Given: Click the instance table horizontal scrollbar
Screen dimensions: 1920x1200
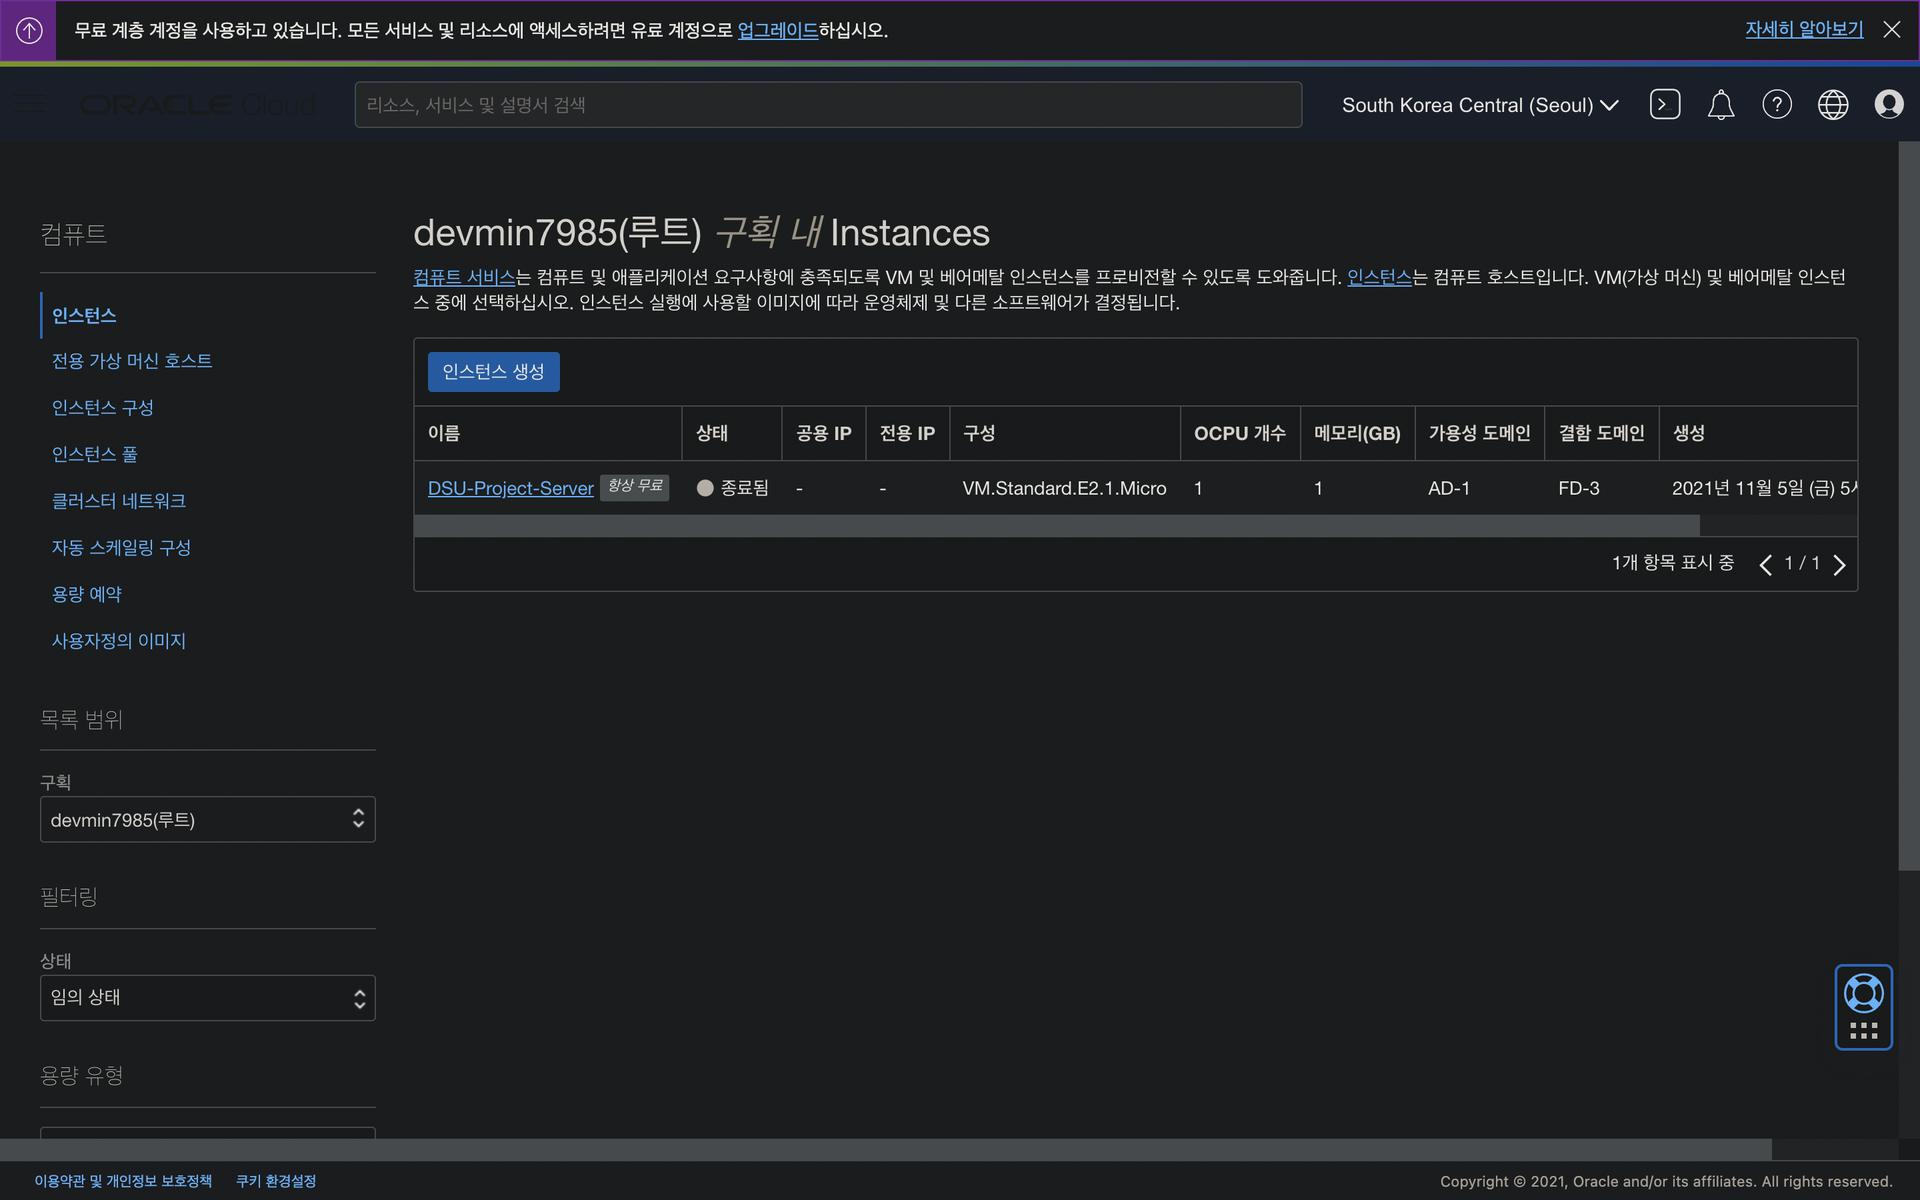Looking at the screenshot, I should point(1056,526).
